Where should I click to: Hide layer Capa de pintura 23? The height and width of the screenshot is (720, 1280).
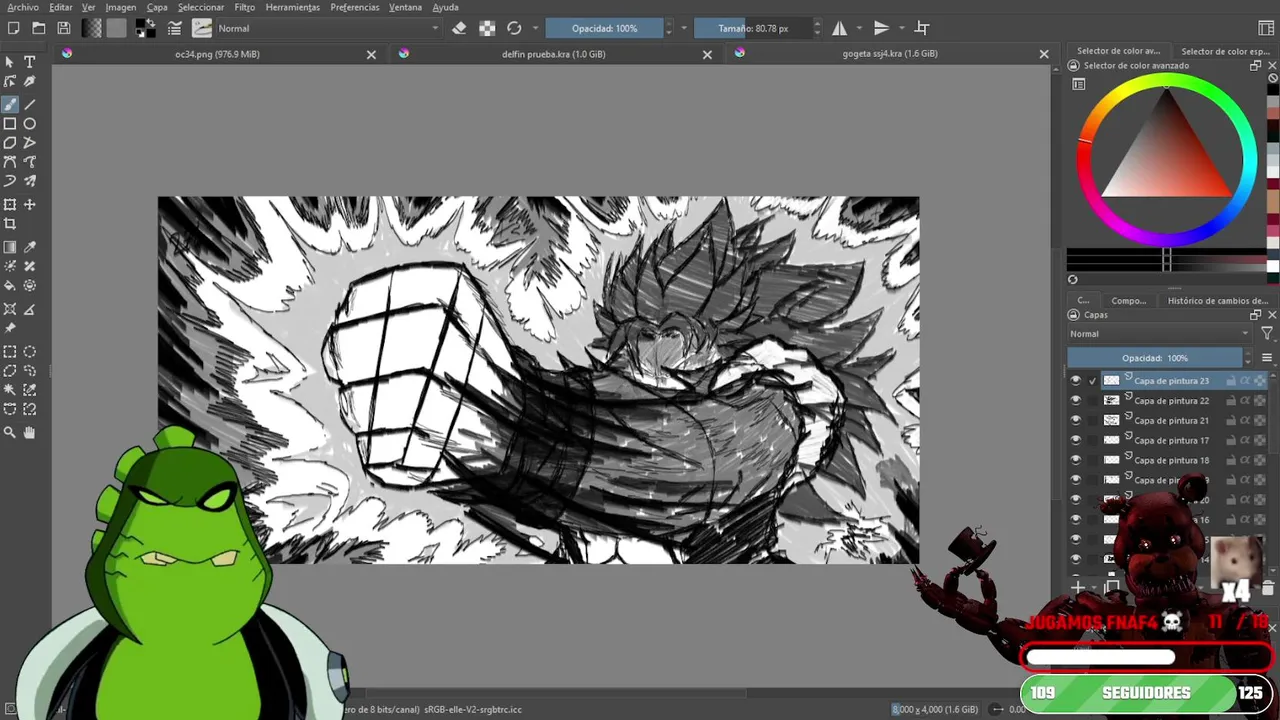[x=1076, y=380]
